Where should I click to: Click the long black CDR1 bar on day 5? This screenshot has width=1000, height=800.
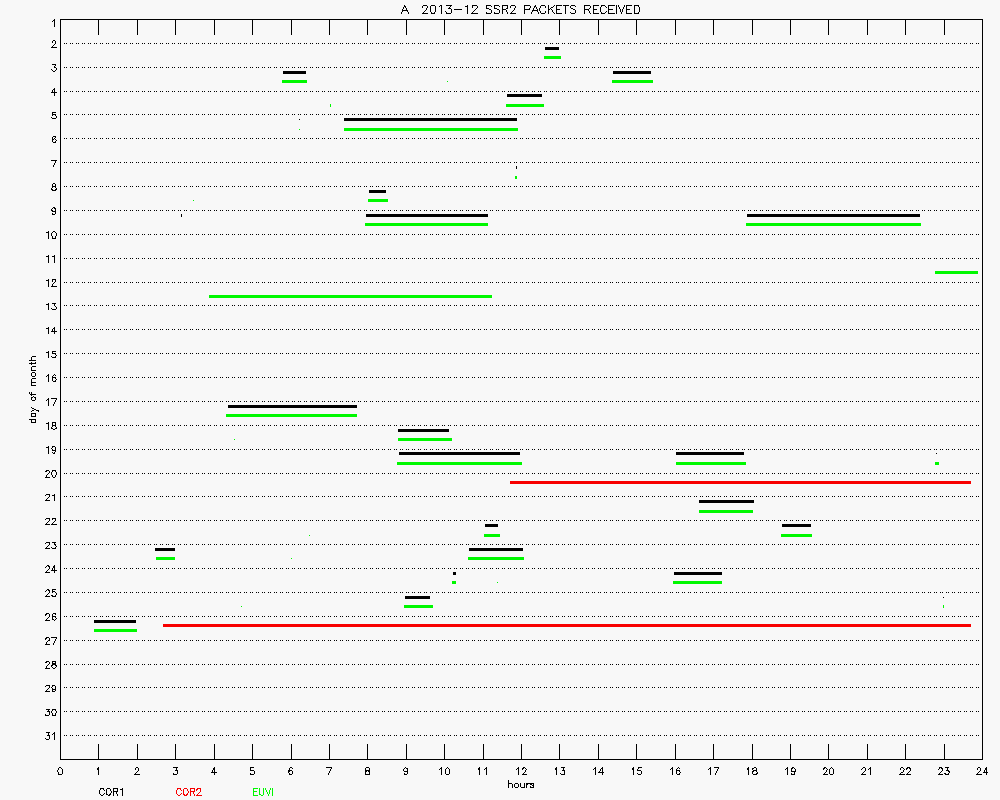point(430,120)
